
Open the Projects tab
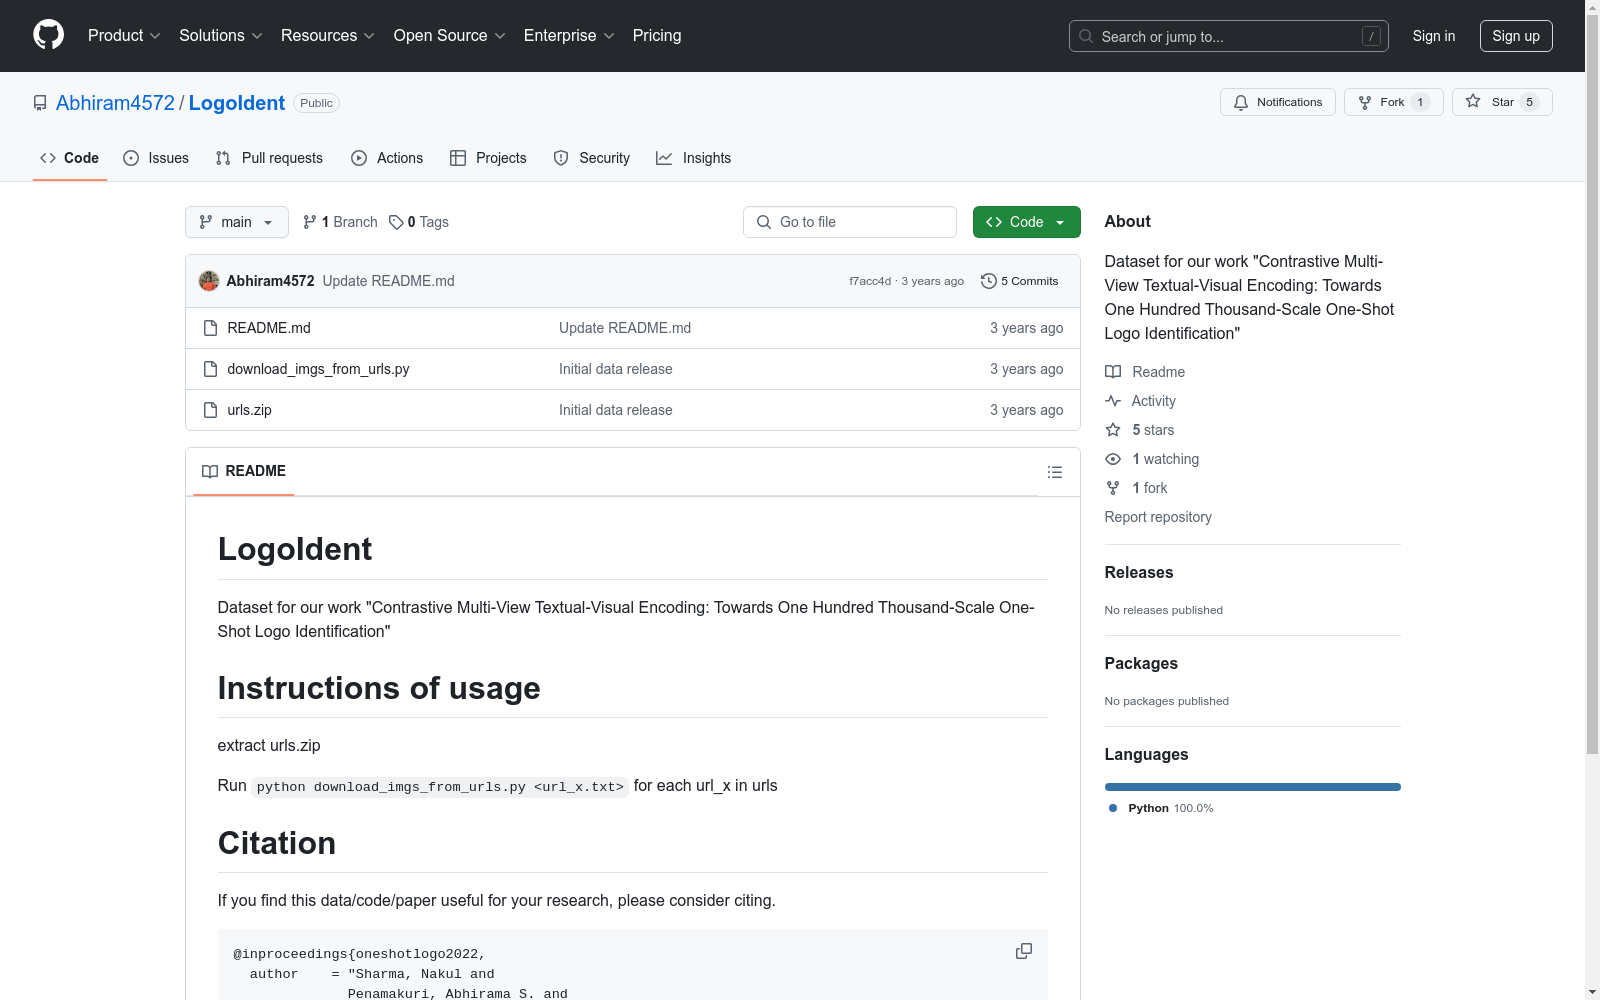point(488,158)
